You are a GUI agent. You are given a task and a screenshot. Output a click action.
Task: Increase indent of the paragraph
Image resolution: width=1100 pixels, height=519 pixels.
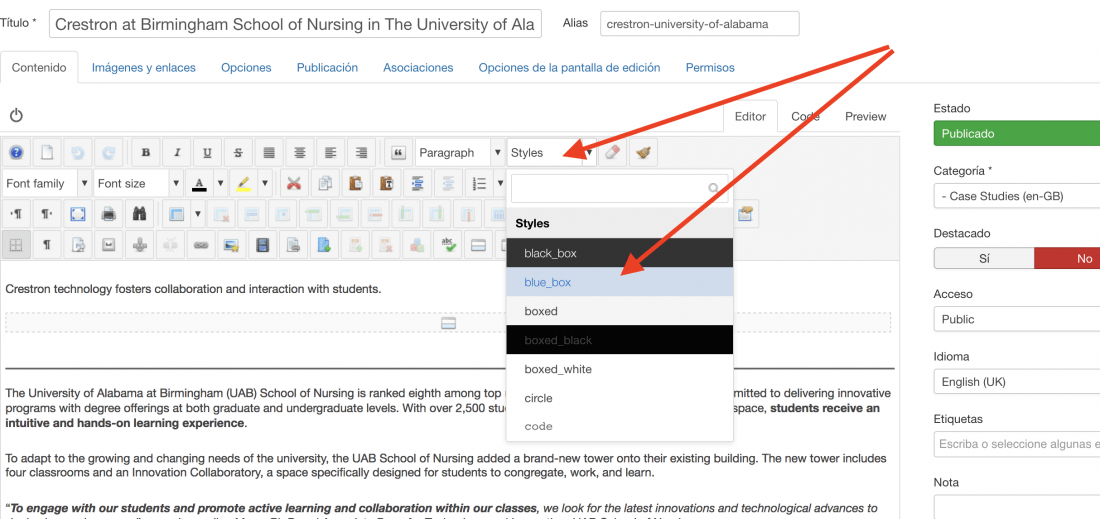[418, 183]
